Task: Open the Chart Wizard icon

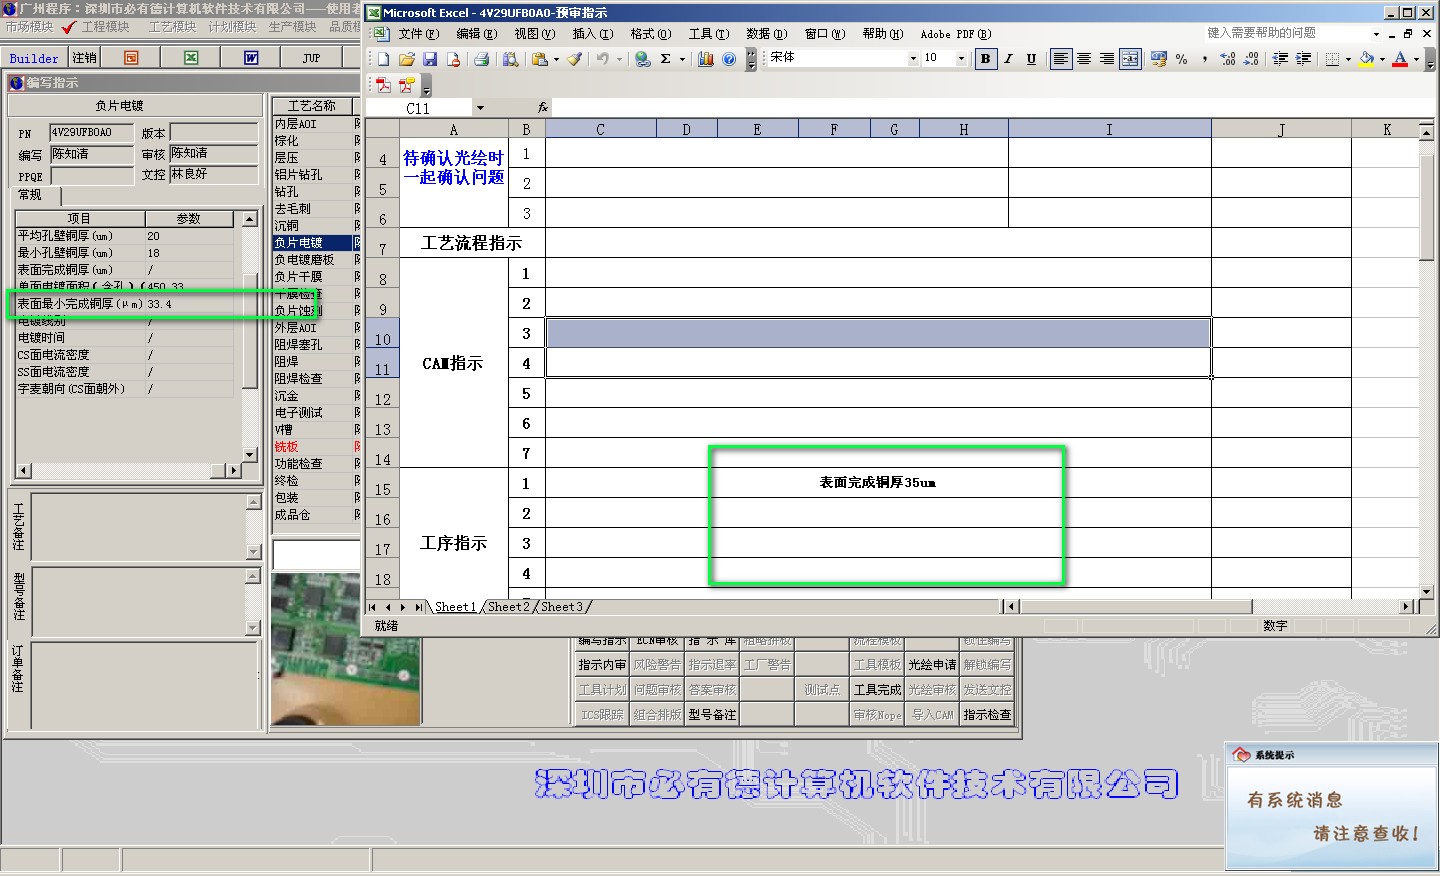Action: point(706,59)
